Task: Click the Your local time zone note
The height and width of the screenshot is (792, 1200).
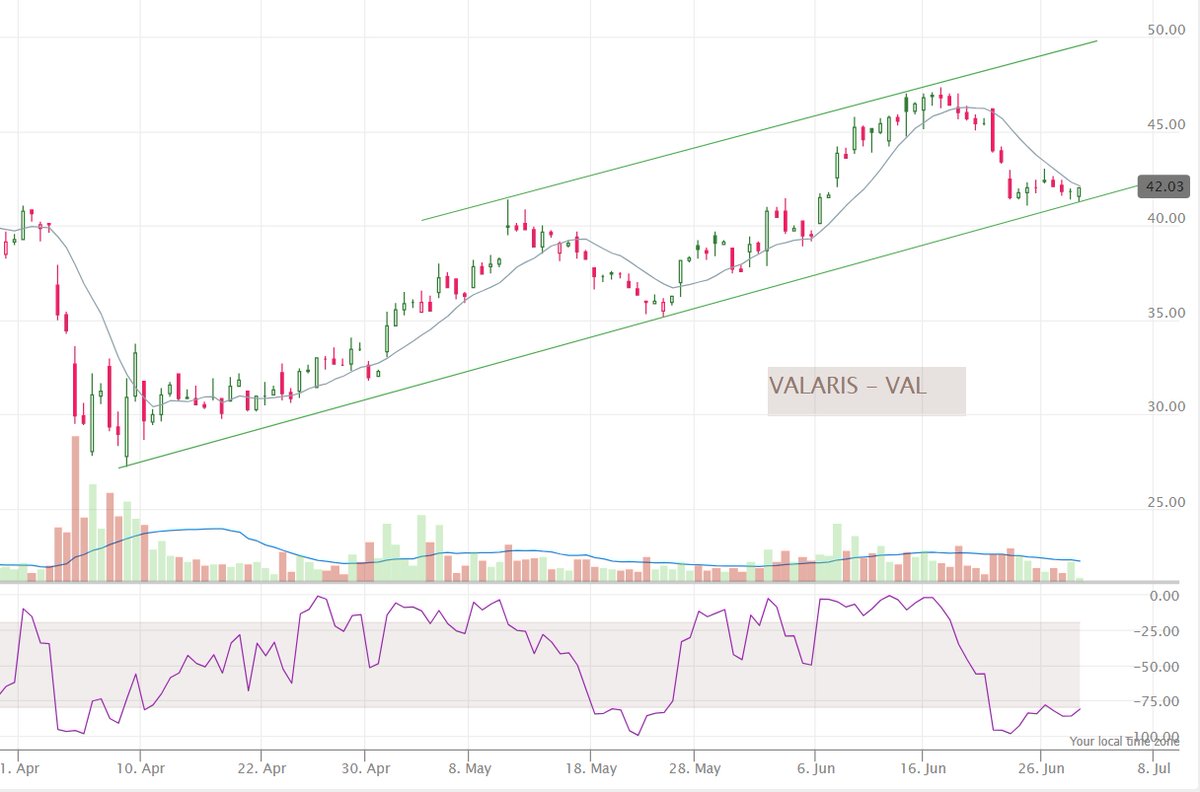Action: (1124, 741)
